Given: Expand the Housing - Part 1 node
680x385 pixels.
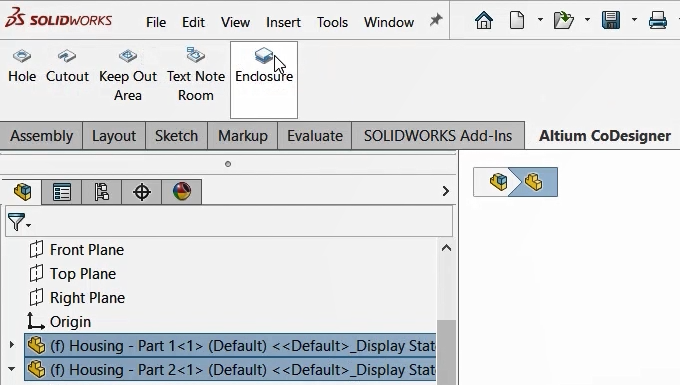Looking at the screenshot, I should point(12,345).
